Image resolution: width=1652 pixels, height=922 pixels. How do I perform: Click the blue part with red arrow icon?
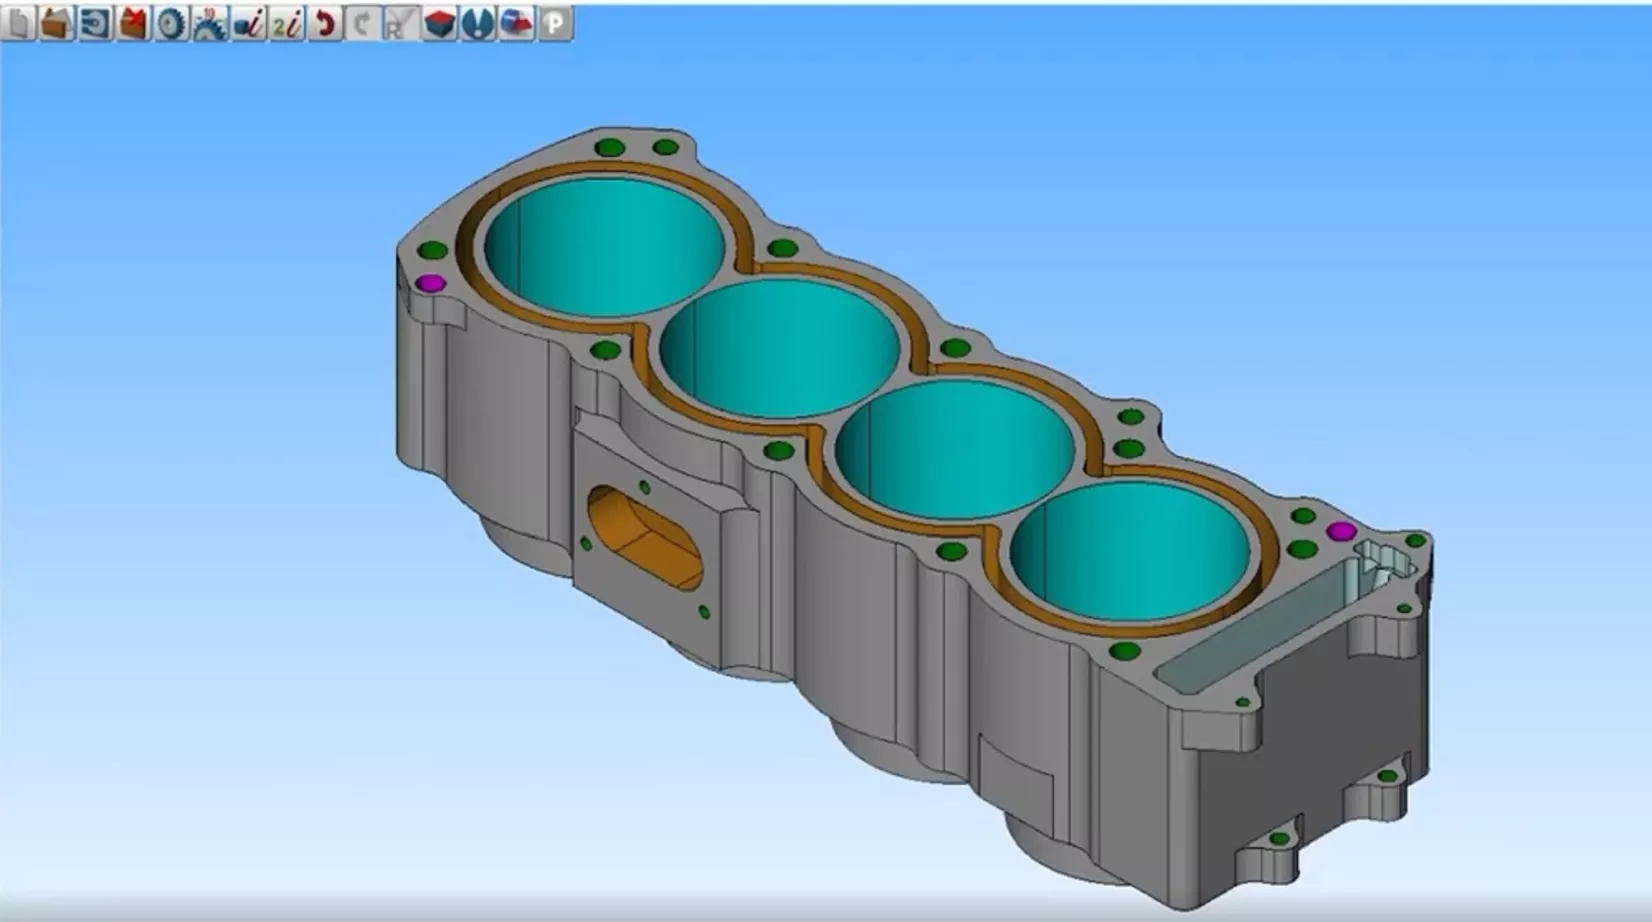[516, 23]
